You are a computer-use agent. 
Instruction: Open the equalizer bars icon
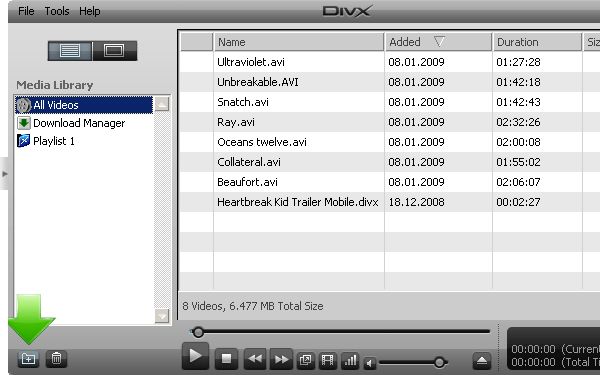350,360
